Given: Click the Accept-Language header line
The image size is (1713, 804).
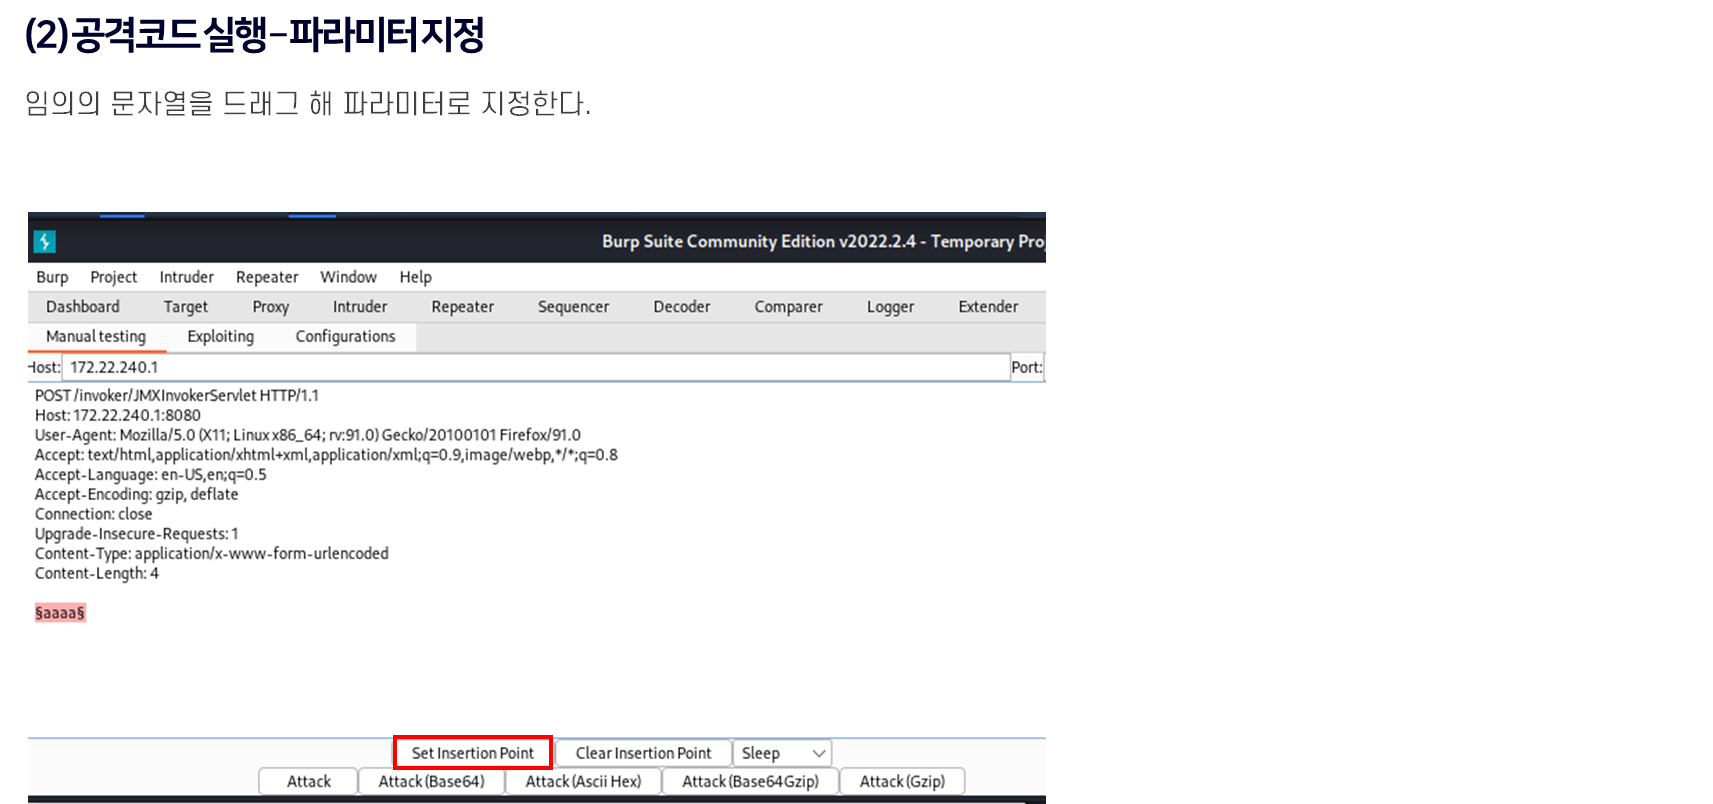Looking at the screenshot, I should coord(151,474).
